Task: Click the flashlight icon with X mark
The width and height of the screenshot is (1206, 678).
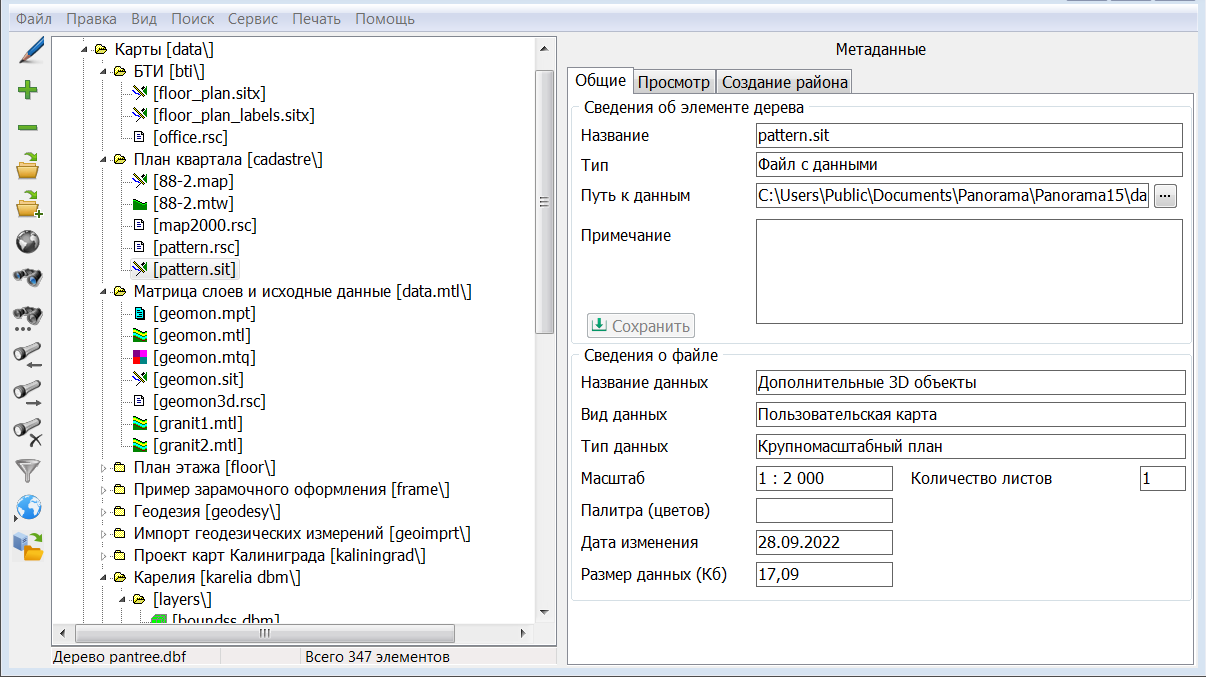Action: click(x=28, y=431)
